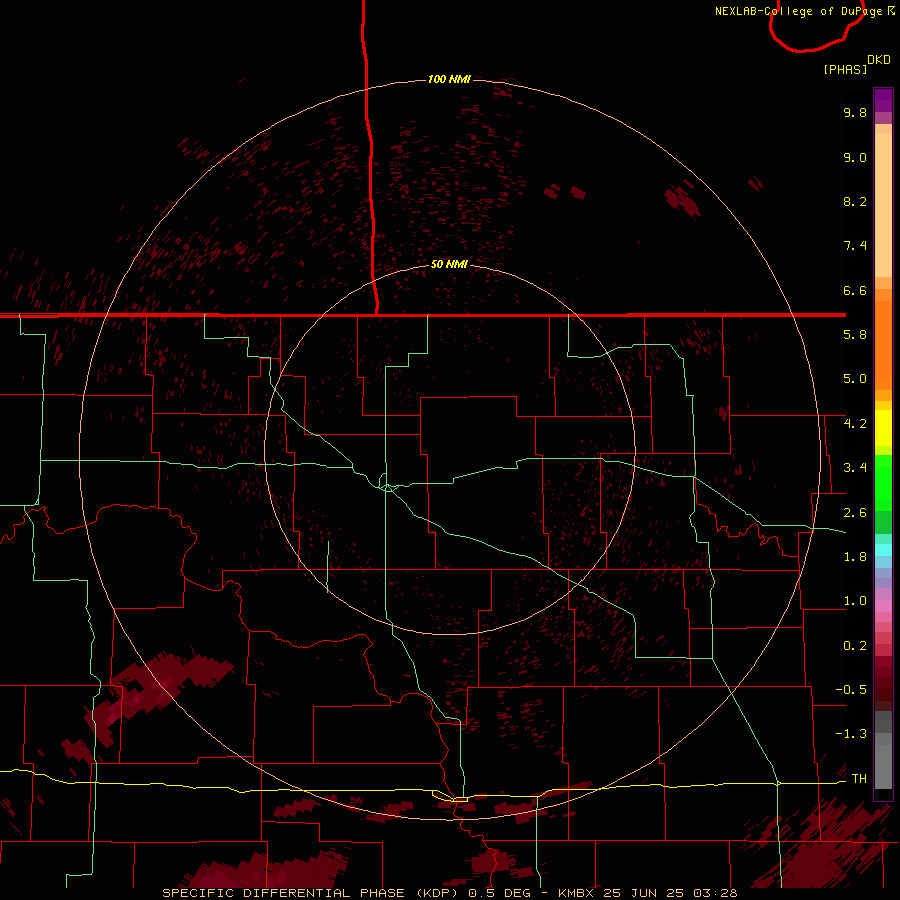900x900 pixels.
Task: Pick the purple segment atop the color bar
Action: tap(883, 100)
